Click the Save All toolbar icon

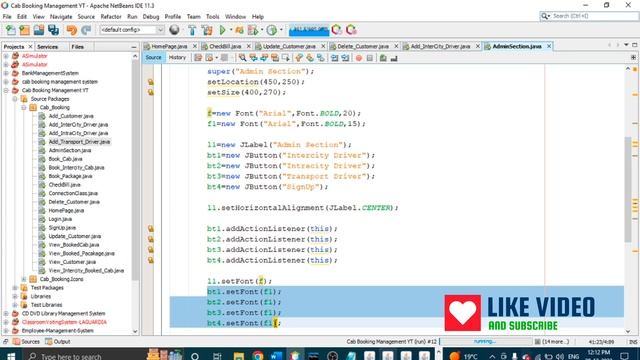pos(53,30)
